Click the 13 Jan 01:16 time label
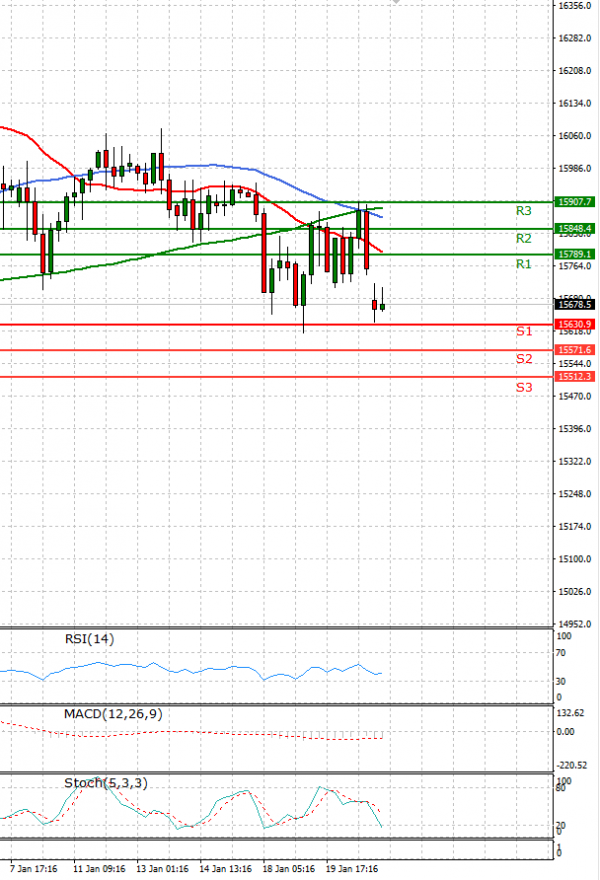Viewport: 600px width, 880px height. click(163, 869)
